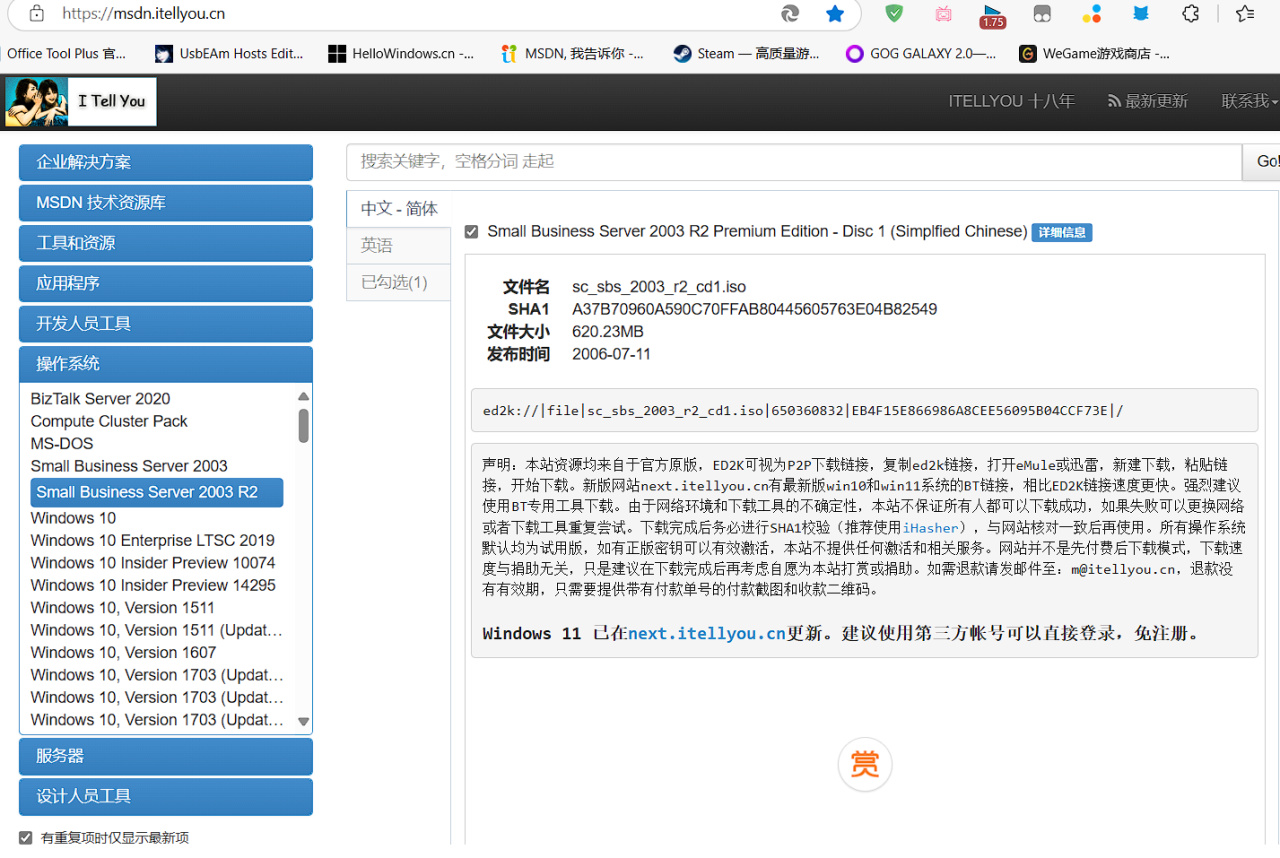
Task: Select Windows 10 Enterprise LTSC 2019
Action: tap(153, 541)
